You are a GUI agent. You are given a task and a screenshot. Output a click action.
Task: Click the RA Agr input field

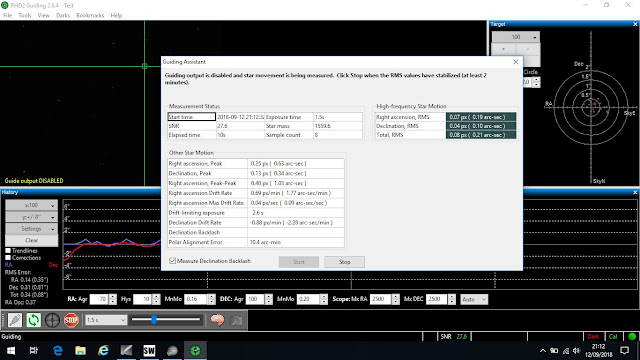[x=99, y=299]
